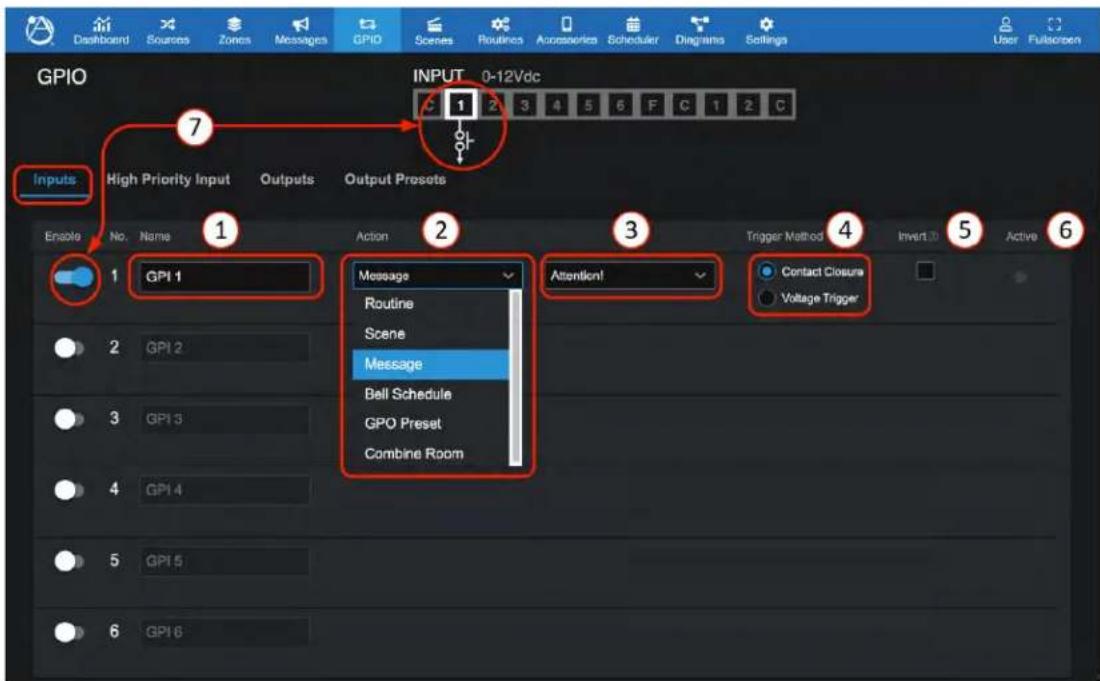Click the app logo in top-left corner
This screenshot has height=681, width=1100.
(x=39, y=30)
